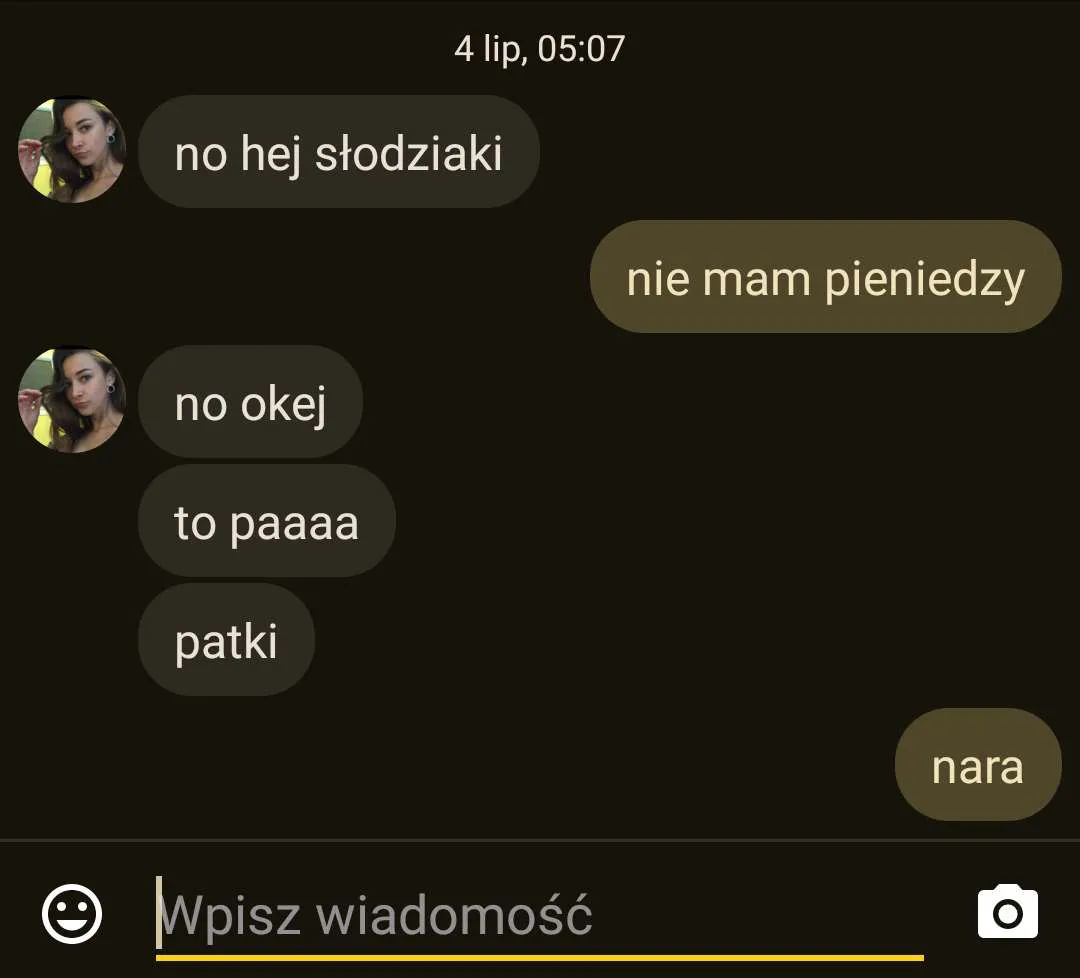The width and height of the screenshot is (1080, 978).
Task: Open the emoji picker smiley icon
Action: click(72, 914)
